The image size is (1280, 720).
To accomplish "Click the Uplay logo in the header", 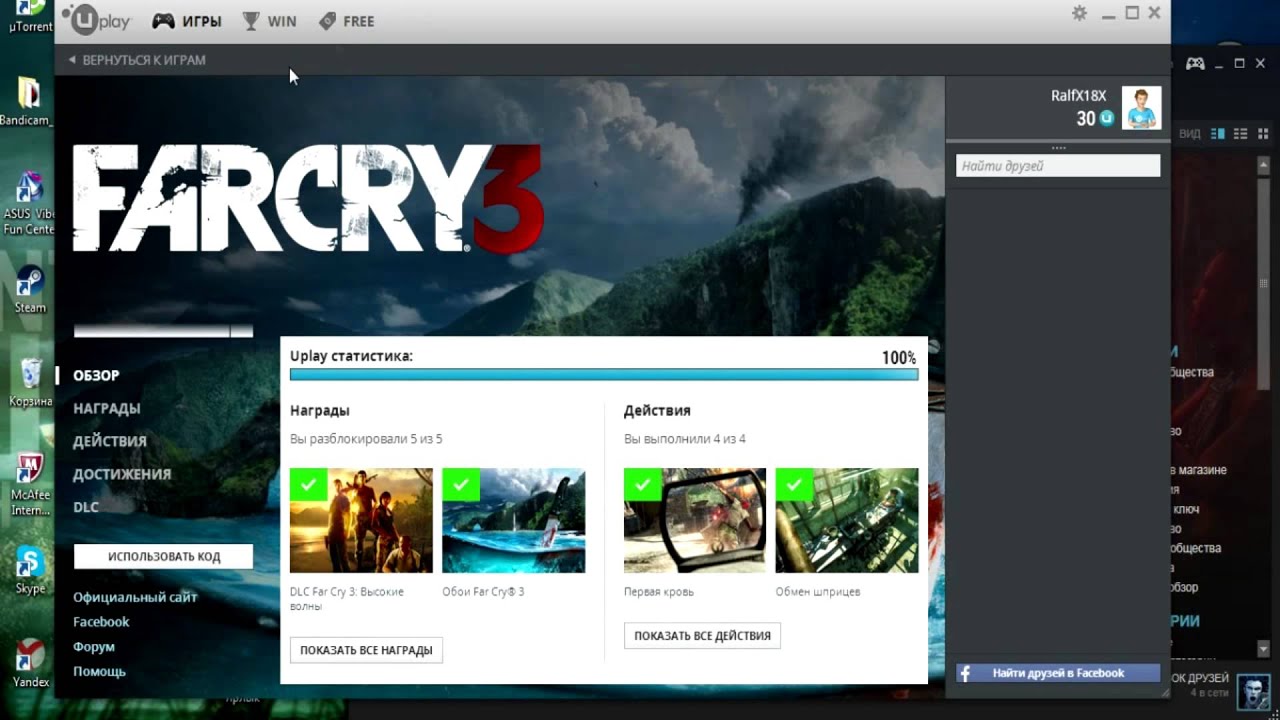I will [96, 20].
